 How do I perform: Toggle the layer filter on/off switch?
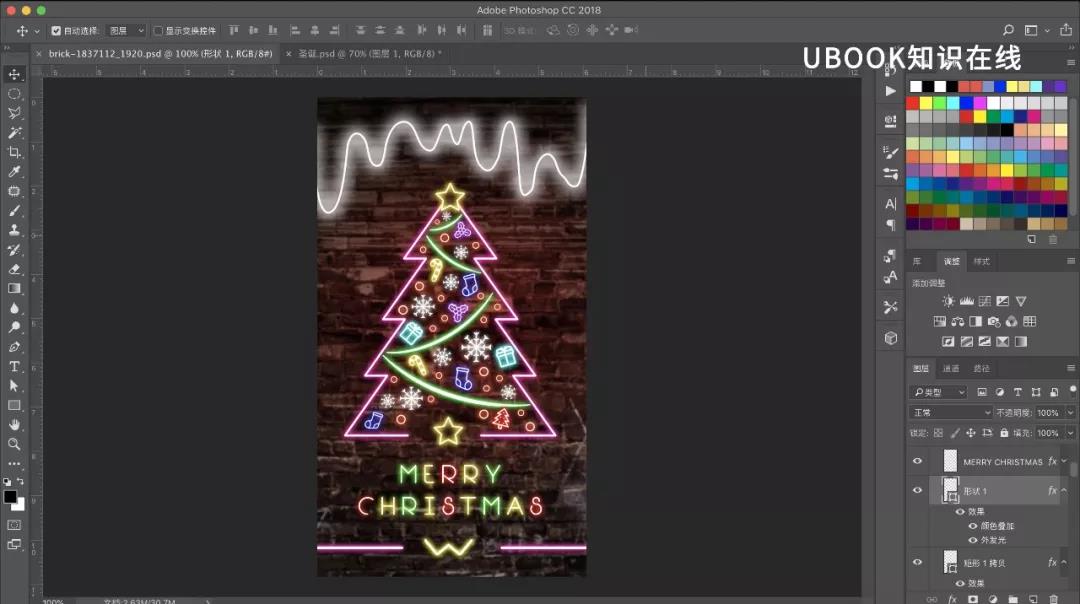1072,390
